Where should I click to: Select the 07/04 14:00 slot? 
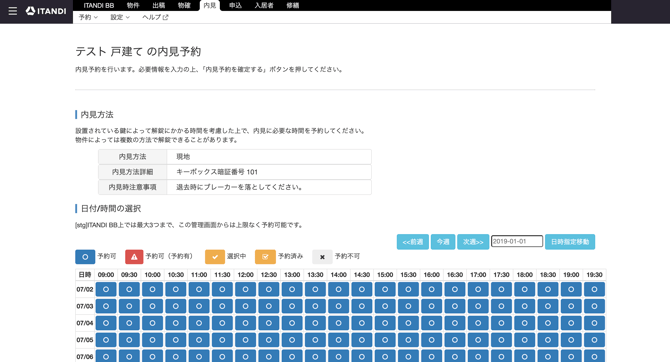[338, 323]
